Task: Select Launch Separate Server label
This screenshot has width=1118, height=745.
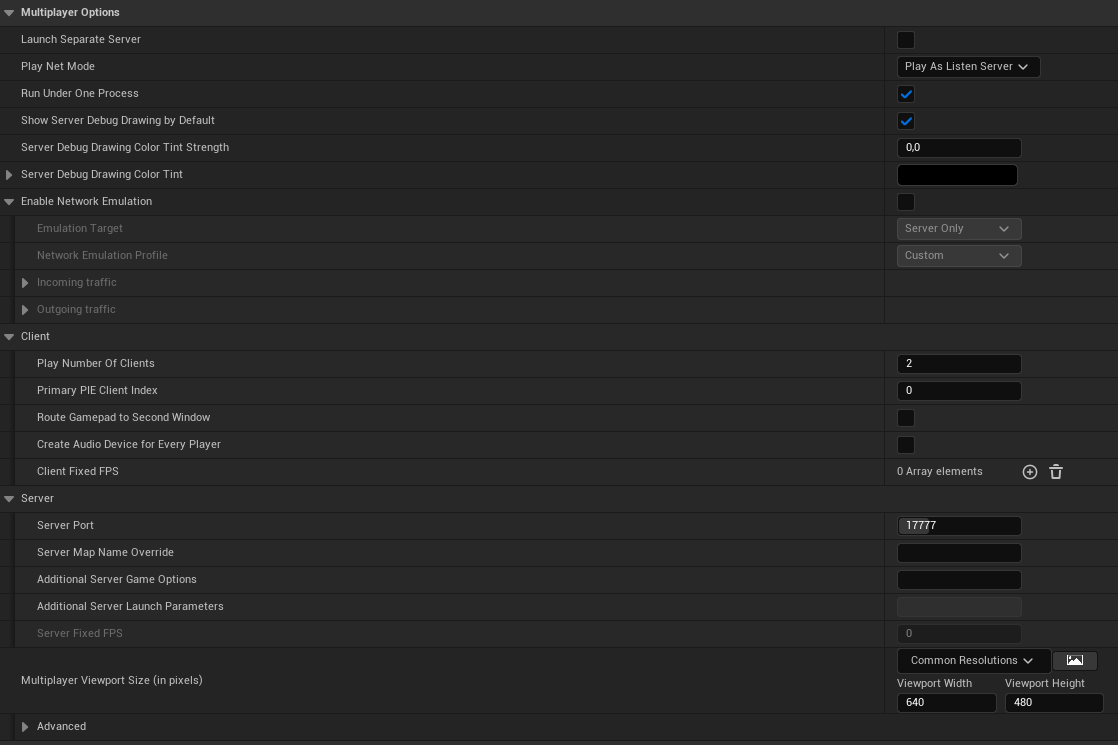Action: [81, 39]
